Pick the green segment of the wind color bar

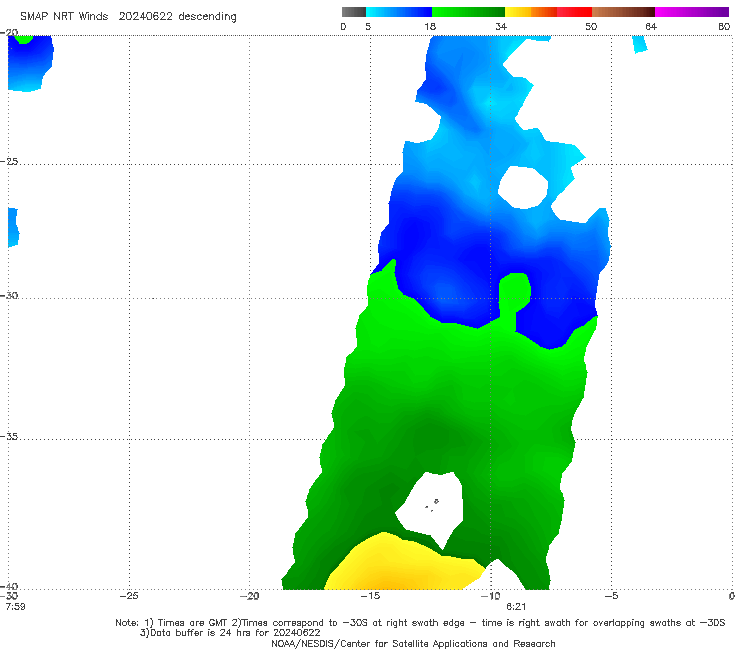(x=468, y=12)
